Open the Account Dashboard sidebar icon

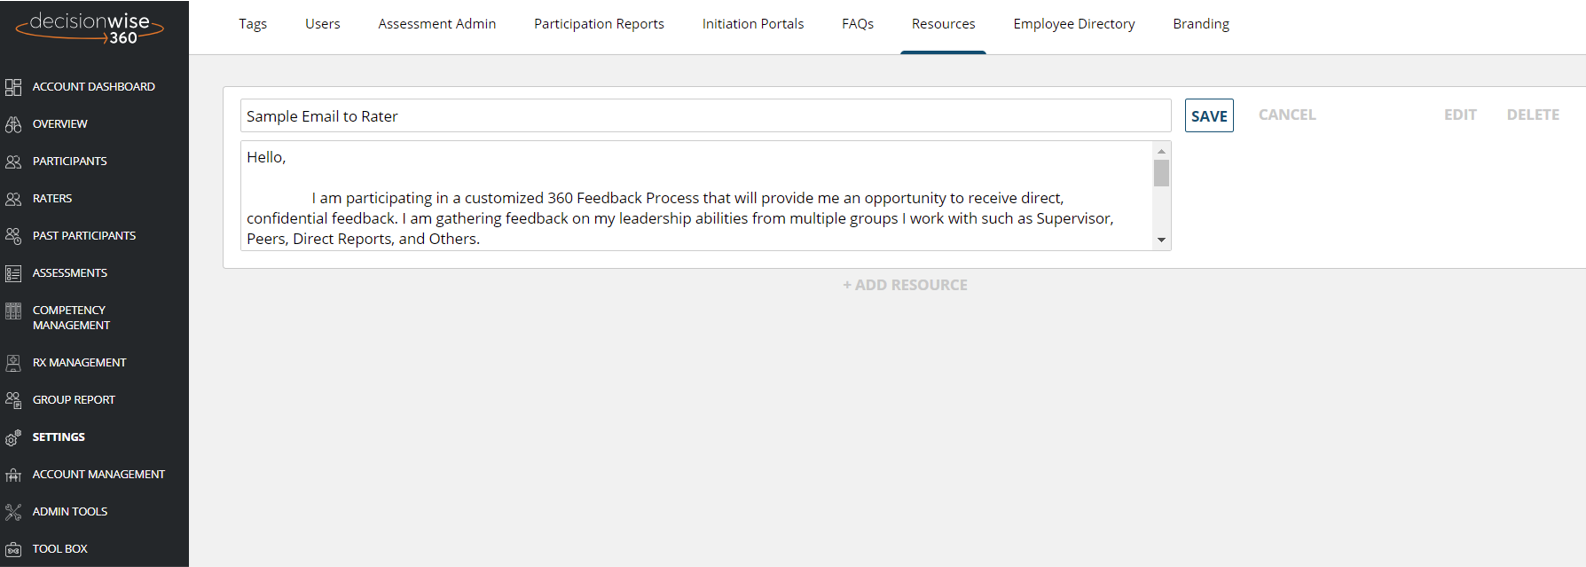[x=13, y=87]
